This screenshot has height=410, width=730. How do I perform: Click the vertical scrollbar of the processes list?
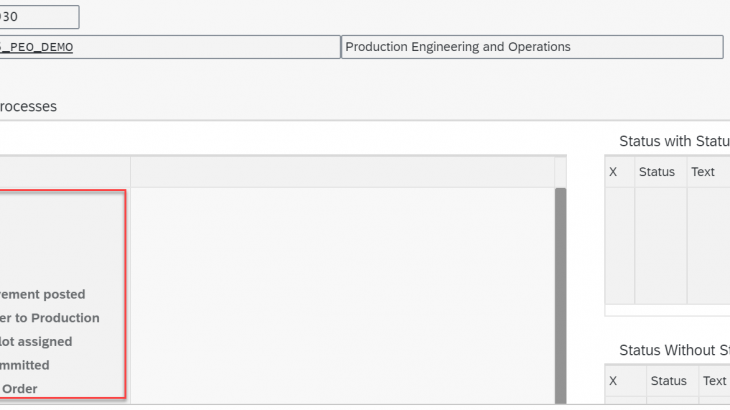click(x=561, y=296)
